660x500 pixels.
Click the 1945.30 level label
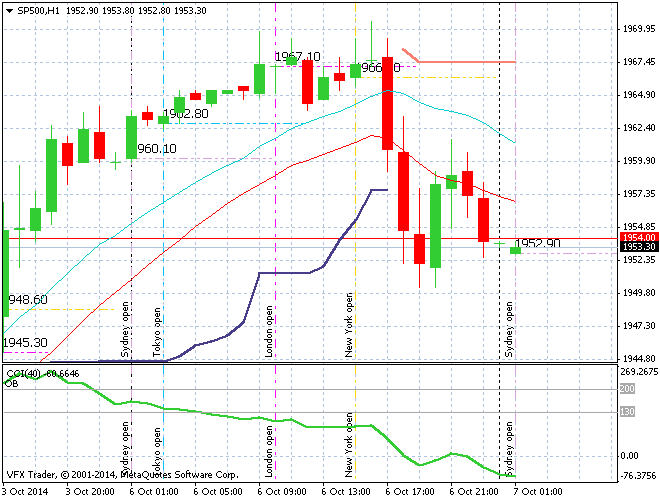pos(25,343)
